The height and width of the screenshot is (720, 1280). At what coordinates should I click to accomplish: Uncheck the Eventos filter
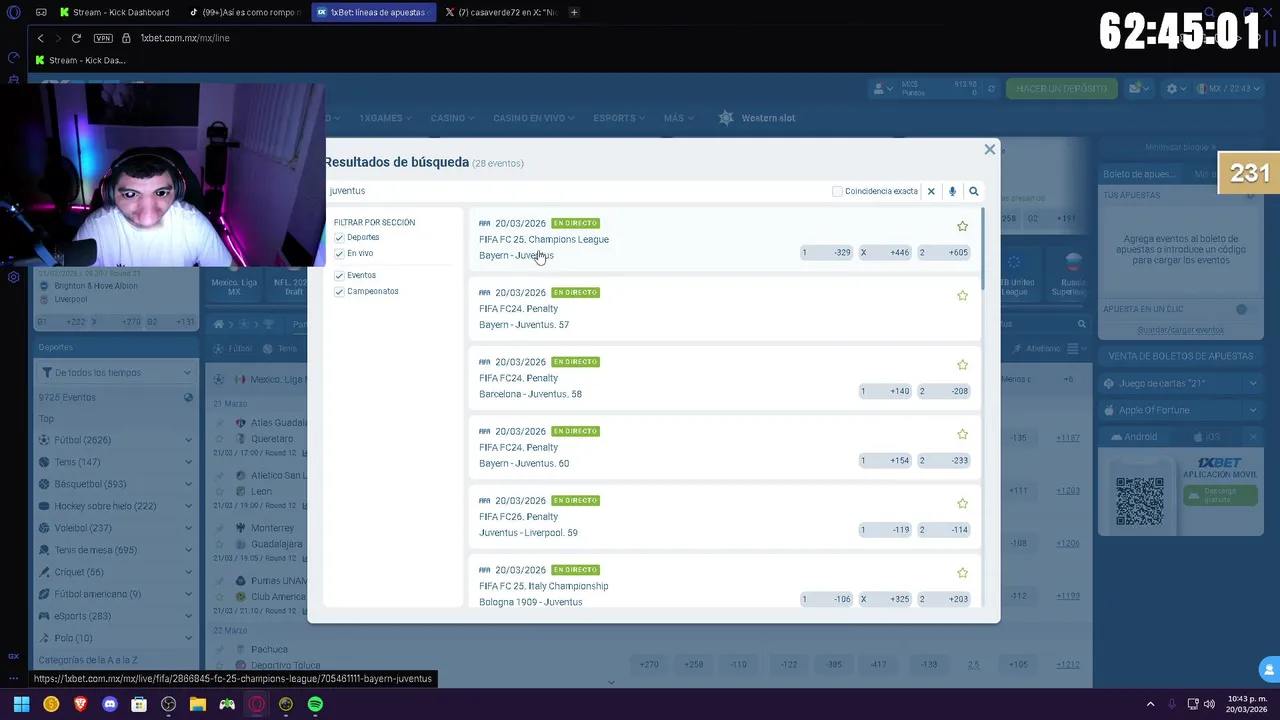click(339, 276)
